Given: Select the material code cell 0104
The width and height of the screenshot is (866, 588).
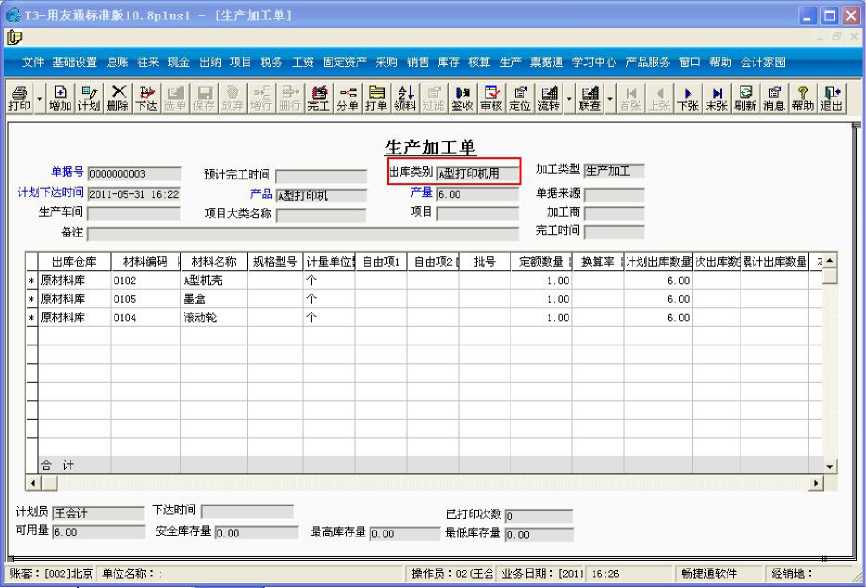Looking at the screenshot, I should coord(145,318).
